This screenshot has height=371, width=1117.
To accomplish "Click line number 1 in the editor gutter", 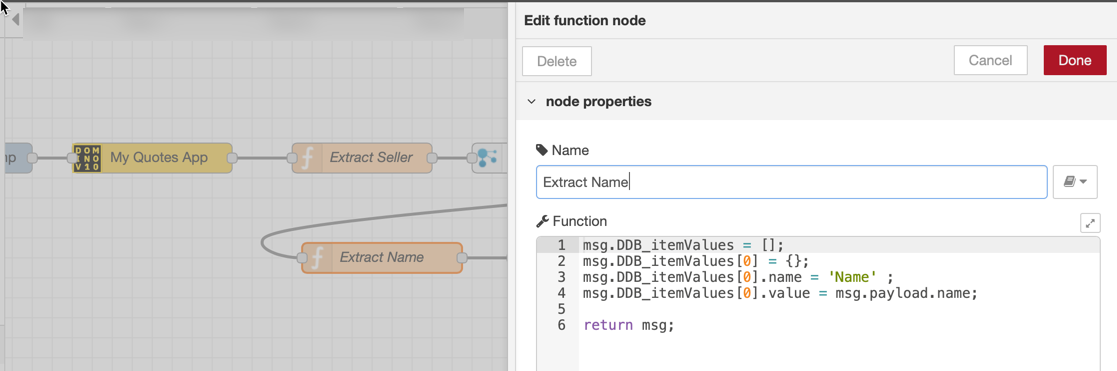I will click(x=562, y=245).
